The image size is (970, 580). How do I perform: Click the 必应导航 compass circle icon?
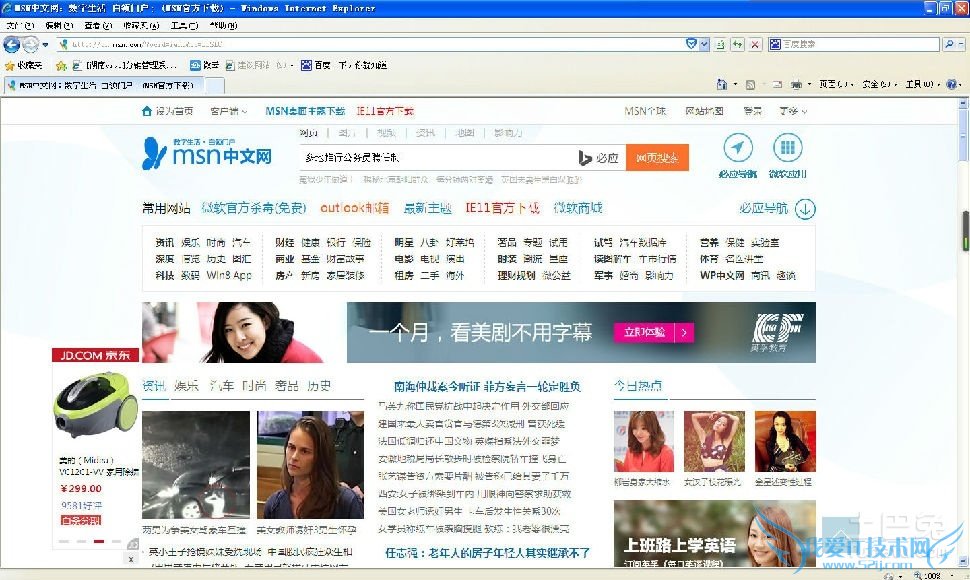point(738,148)
